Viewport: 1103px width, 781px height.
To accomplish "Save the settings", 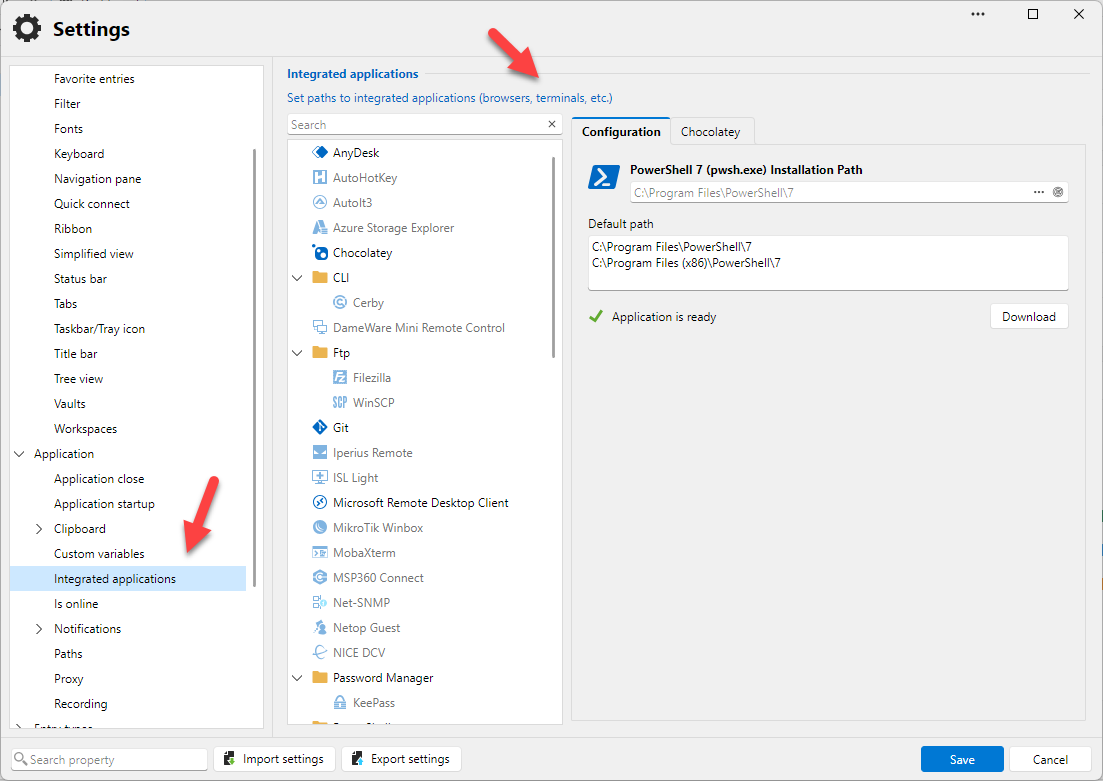I will [x=962, y=759].
